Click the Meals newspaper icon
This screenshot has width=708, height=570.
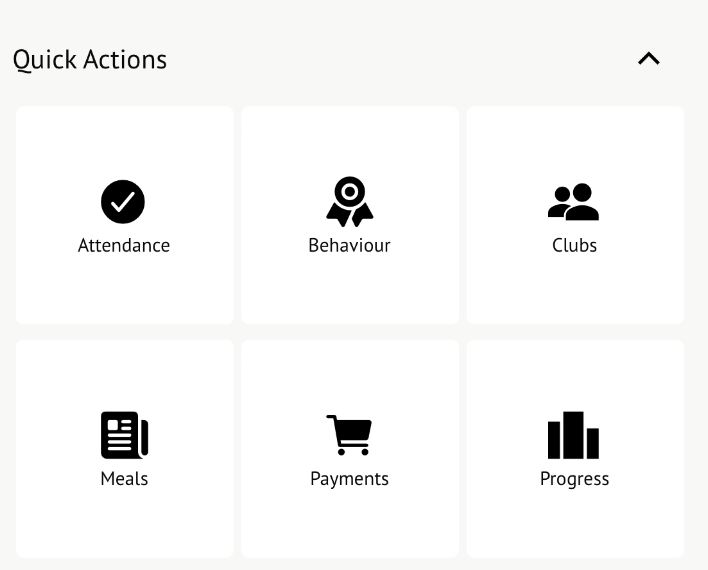pyautogui.click(x=124, y=436)
